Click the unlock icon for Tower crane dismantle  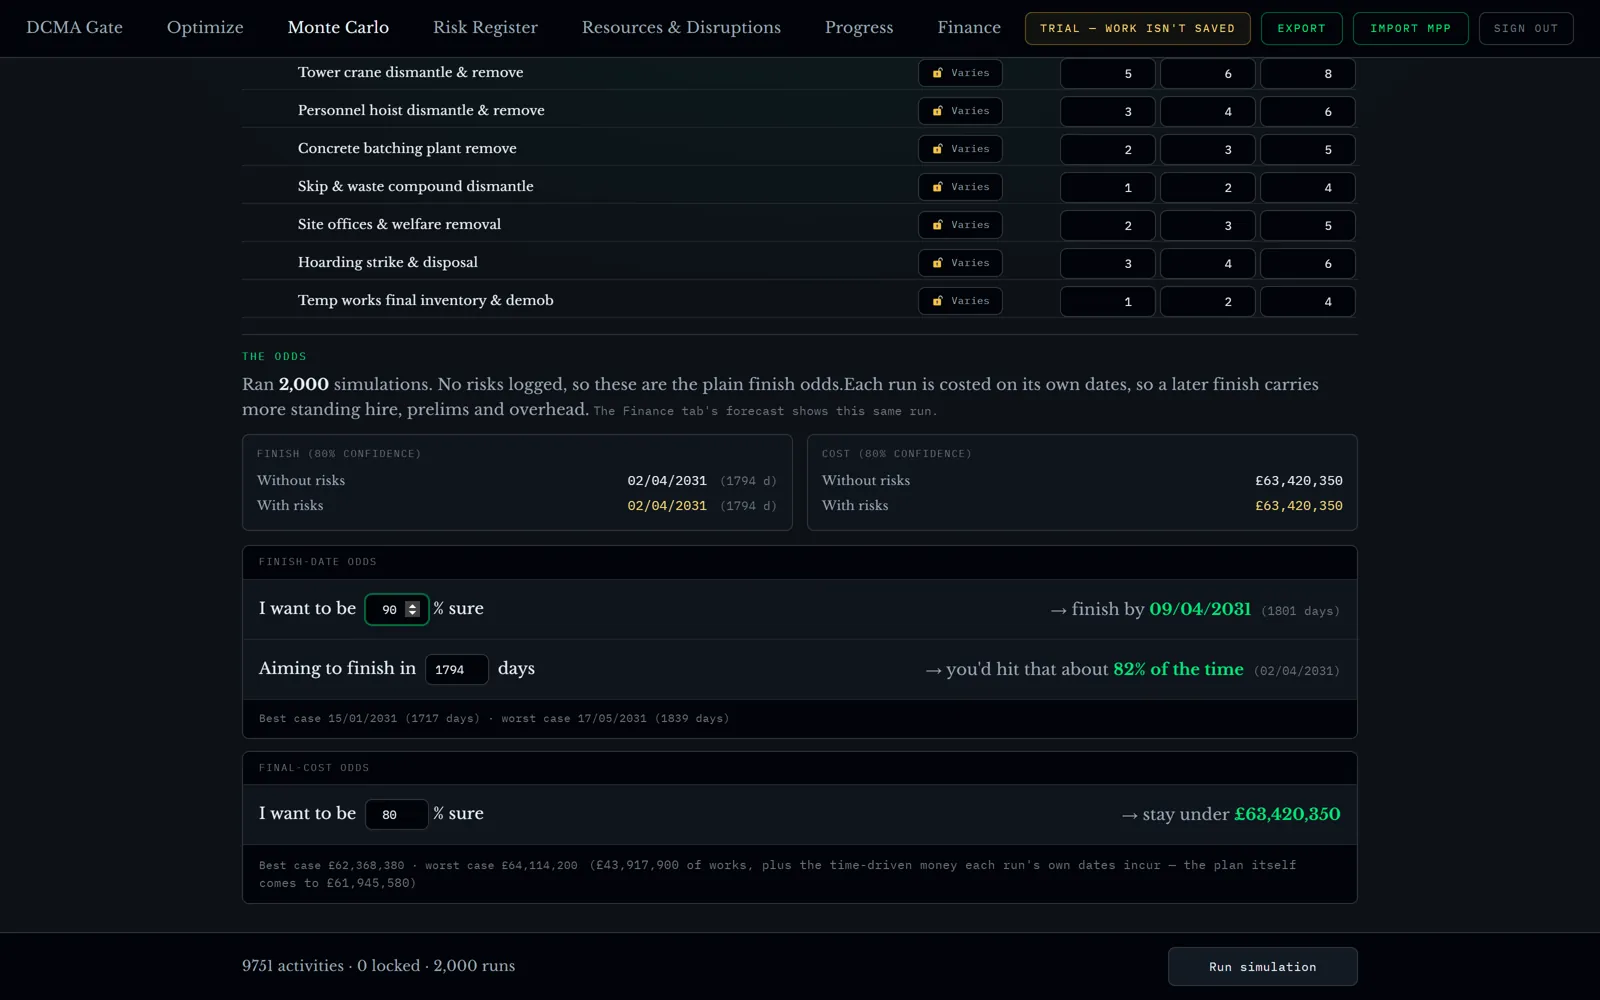[x=937, y=73]
